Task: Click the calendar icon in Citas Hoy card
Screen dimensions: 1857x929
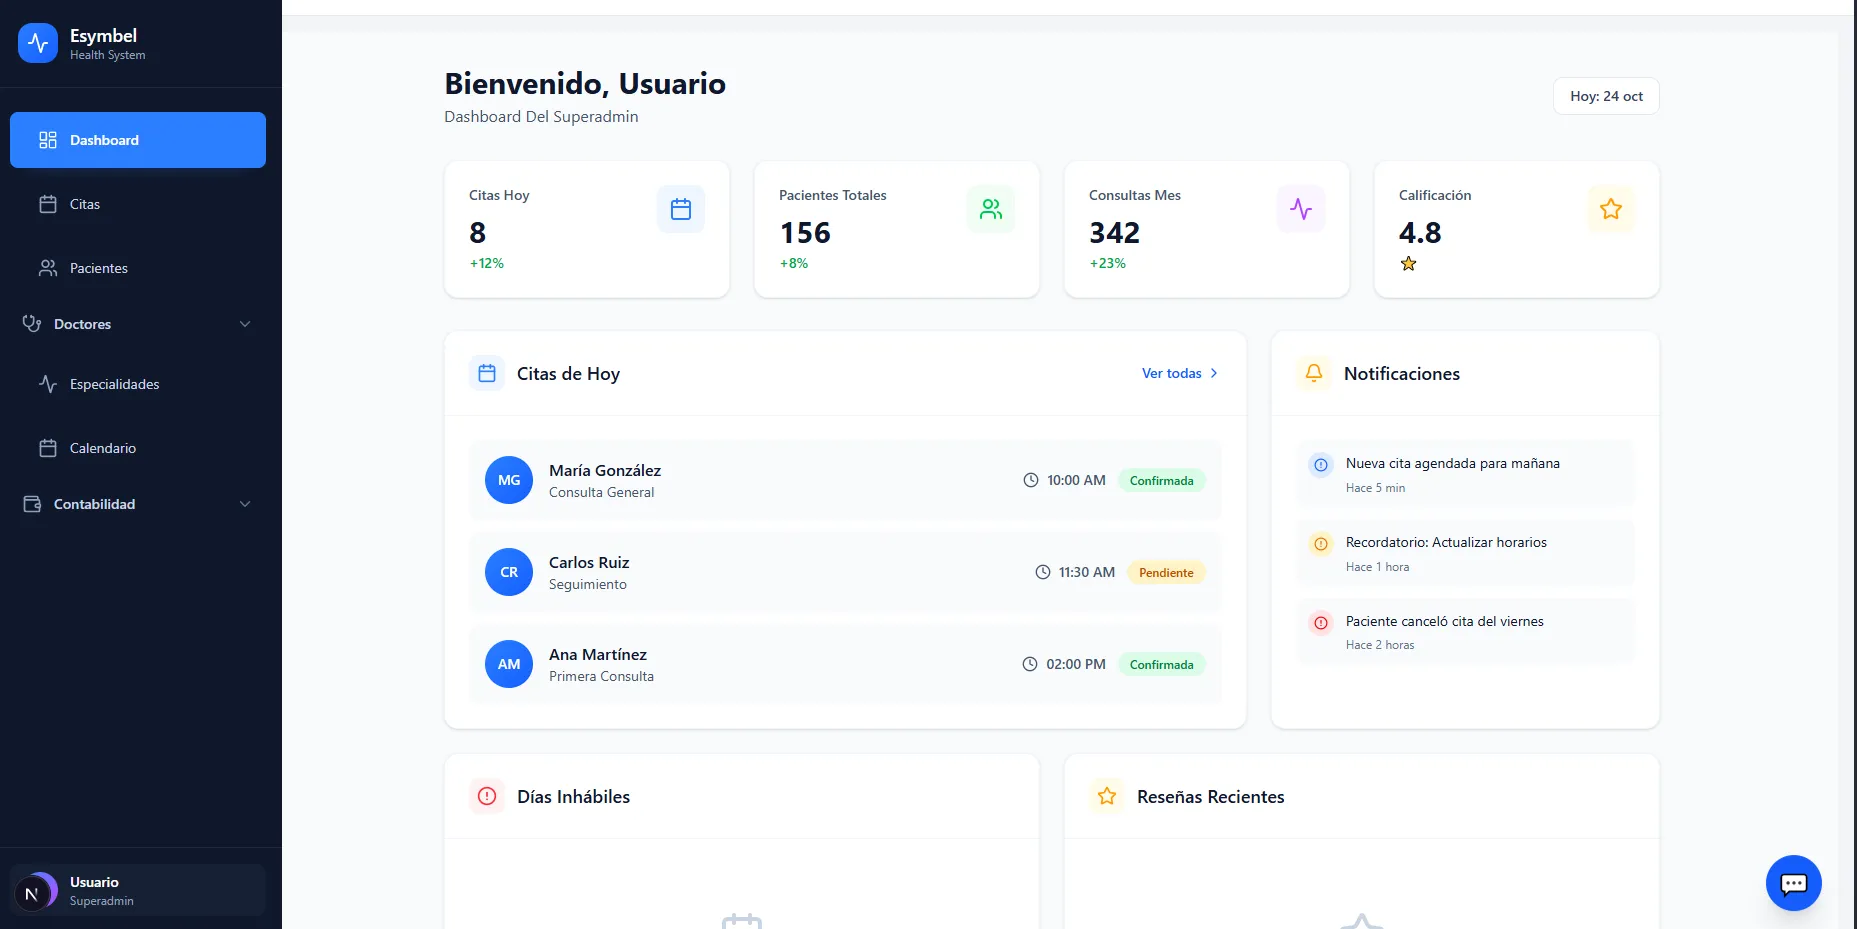Action: [680, 209]
